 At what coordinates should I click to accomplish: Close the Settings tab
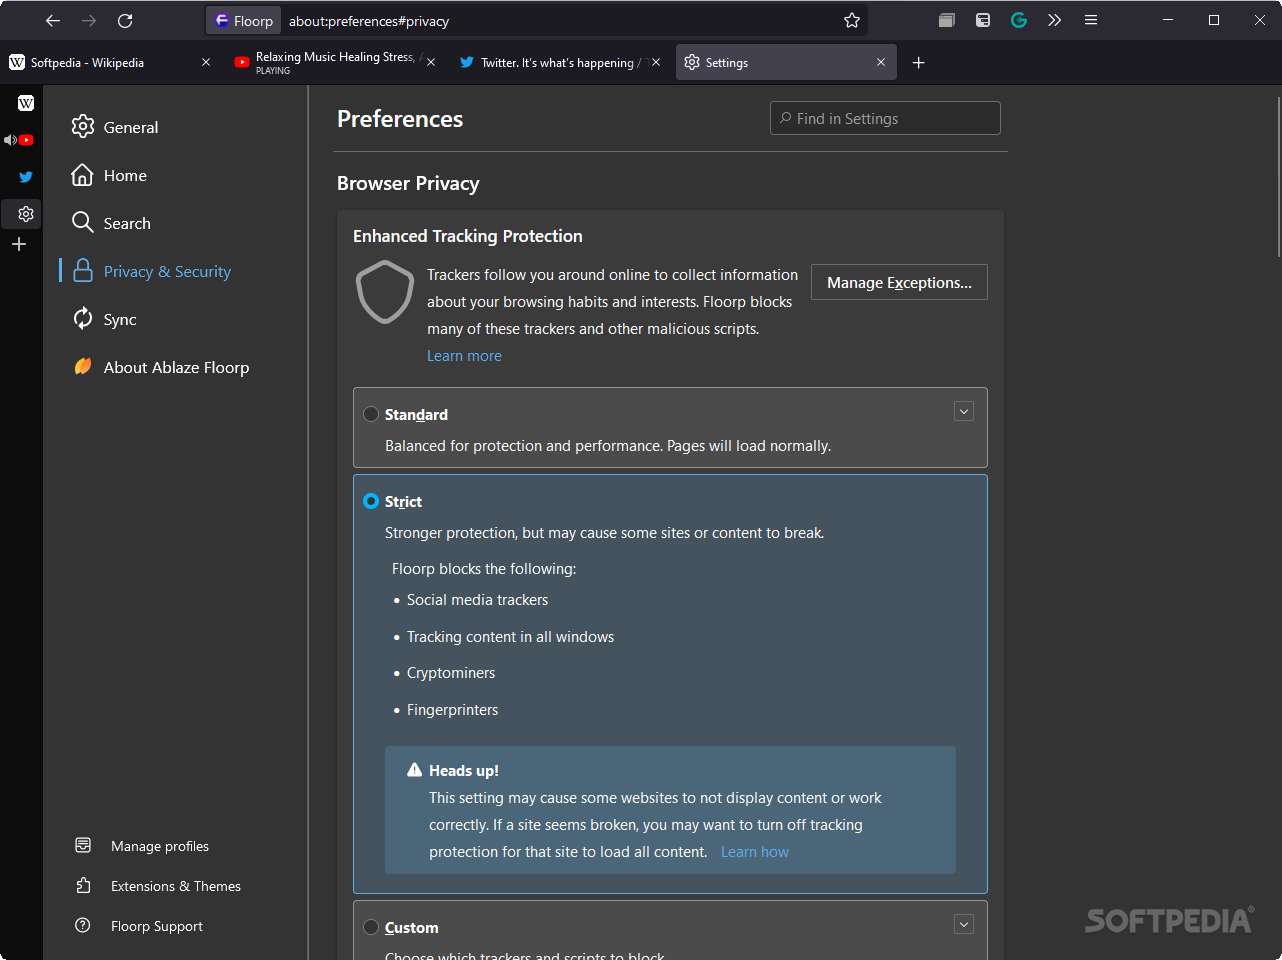881,62
